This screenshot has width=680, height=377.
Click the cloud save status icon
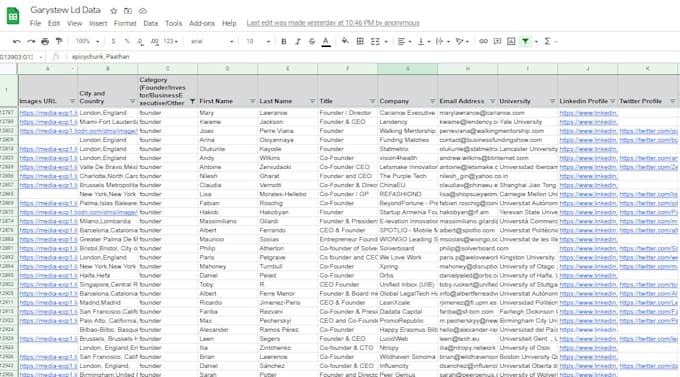click(x=142, y=10)
